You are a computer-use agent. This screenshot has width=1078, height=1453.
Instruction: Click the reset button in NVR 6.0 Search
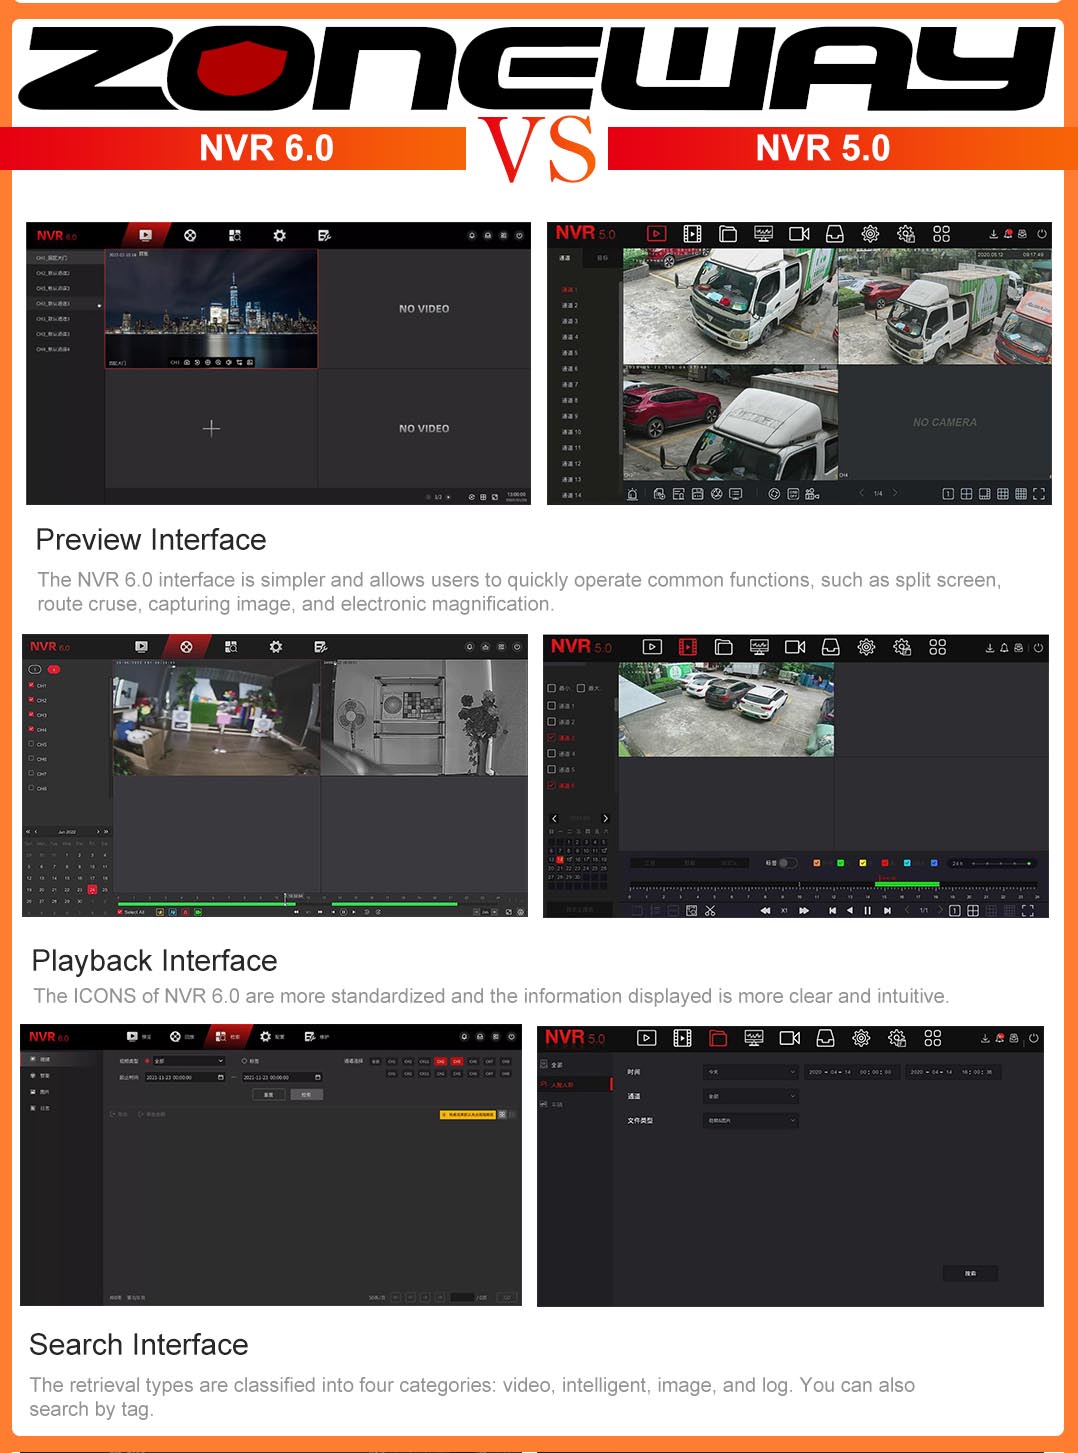pyautogui.click(x=268, y=1095)
